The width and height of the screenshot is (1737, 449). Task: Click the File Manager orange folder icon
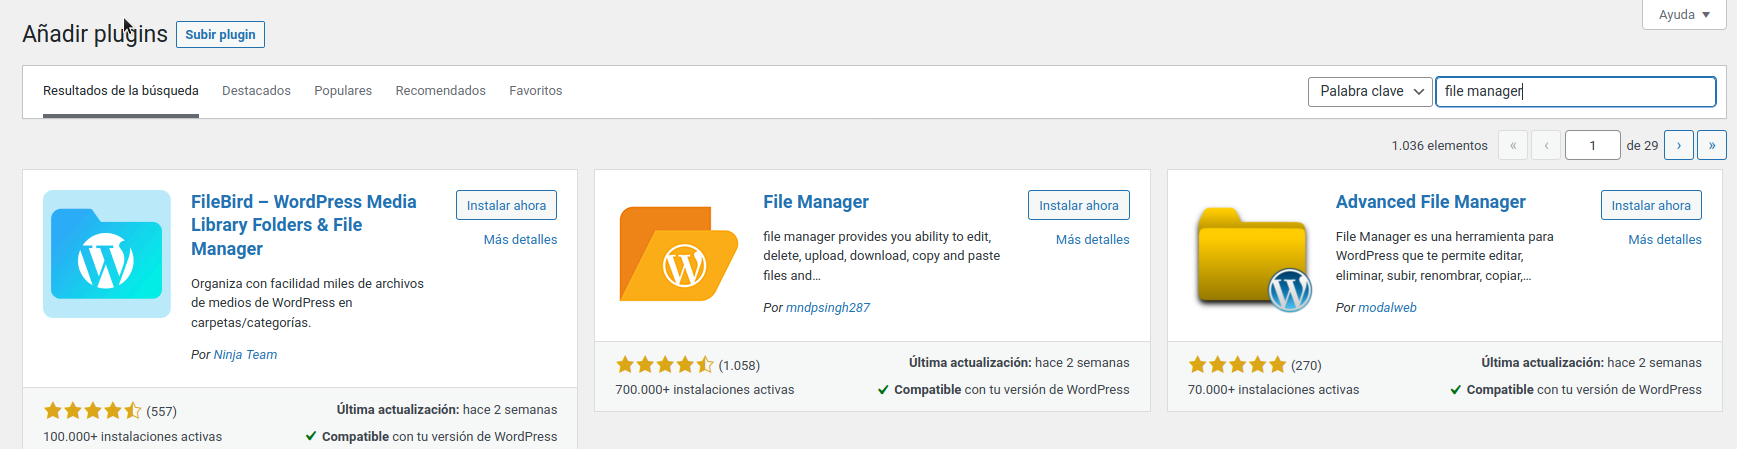679,254
